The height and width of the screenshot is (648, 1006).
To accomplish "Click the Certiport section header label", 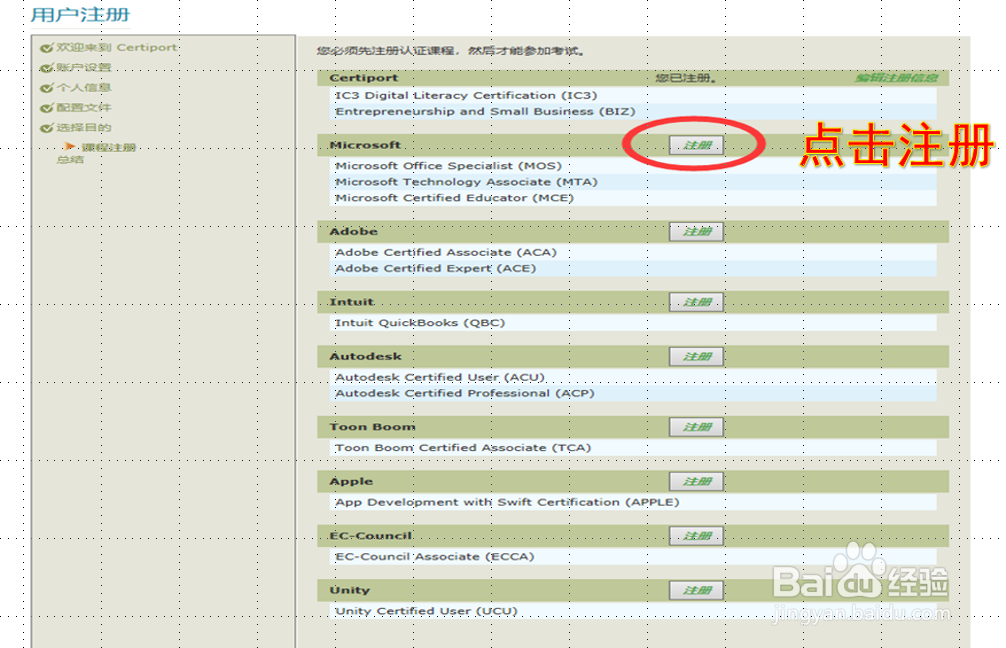I will coord(364,78).
